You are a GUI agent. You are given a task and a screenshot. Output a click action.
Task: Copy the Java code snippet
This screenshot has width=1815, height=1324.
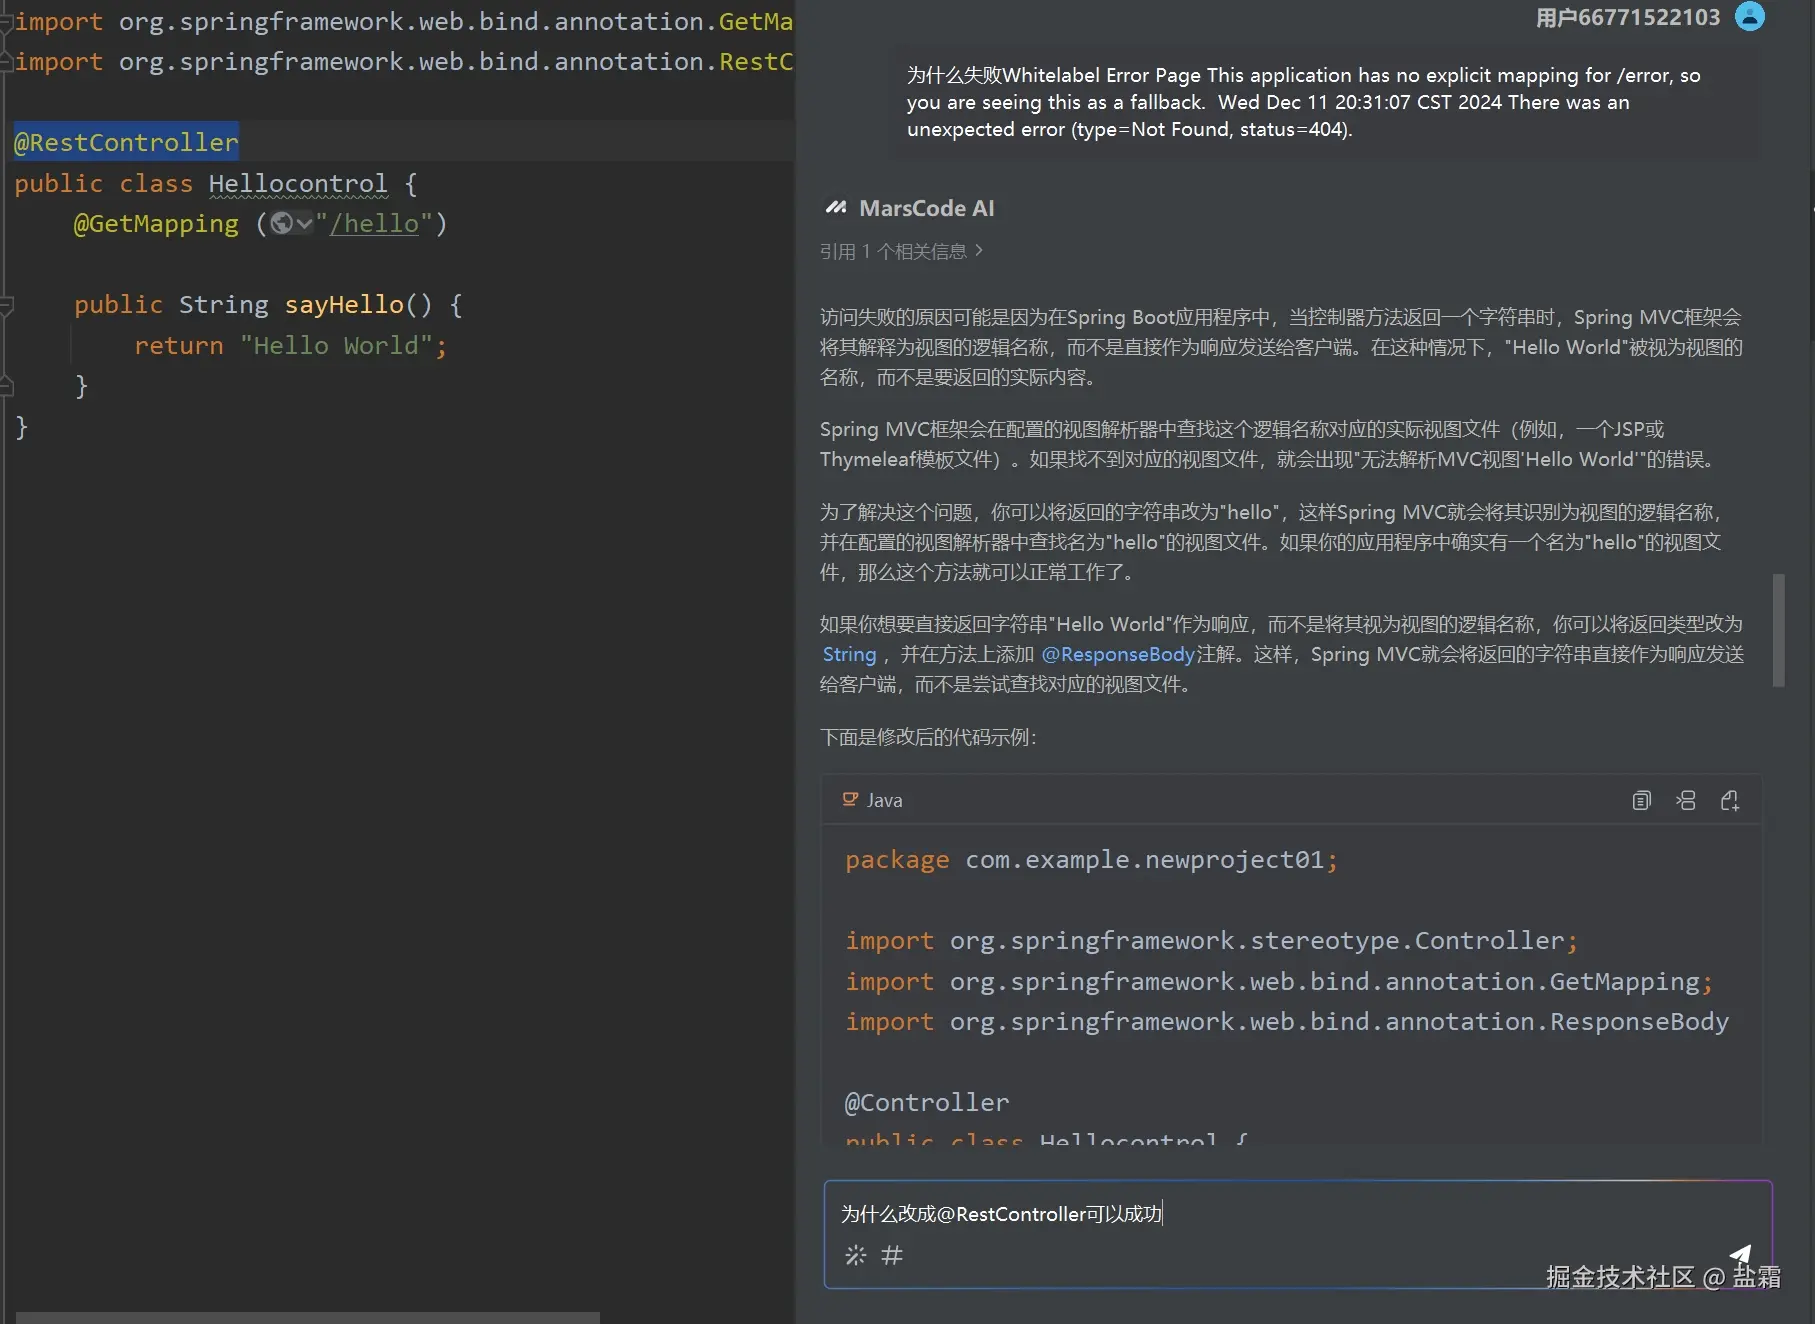[x=1641, y=800]
